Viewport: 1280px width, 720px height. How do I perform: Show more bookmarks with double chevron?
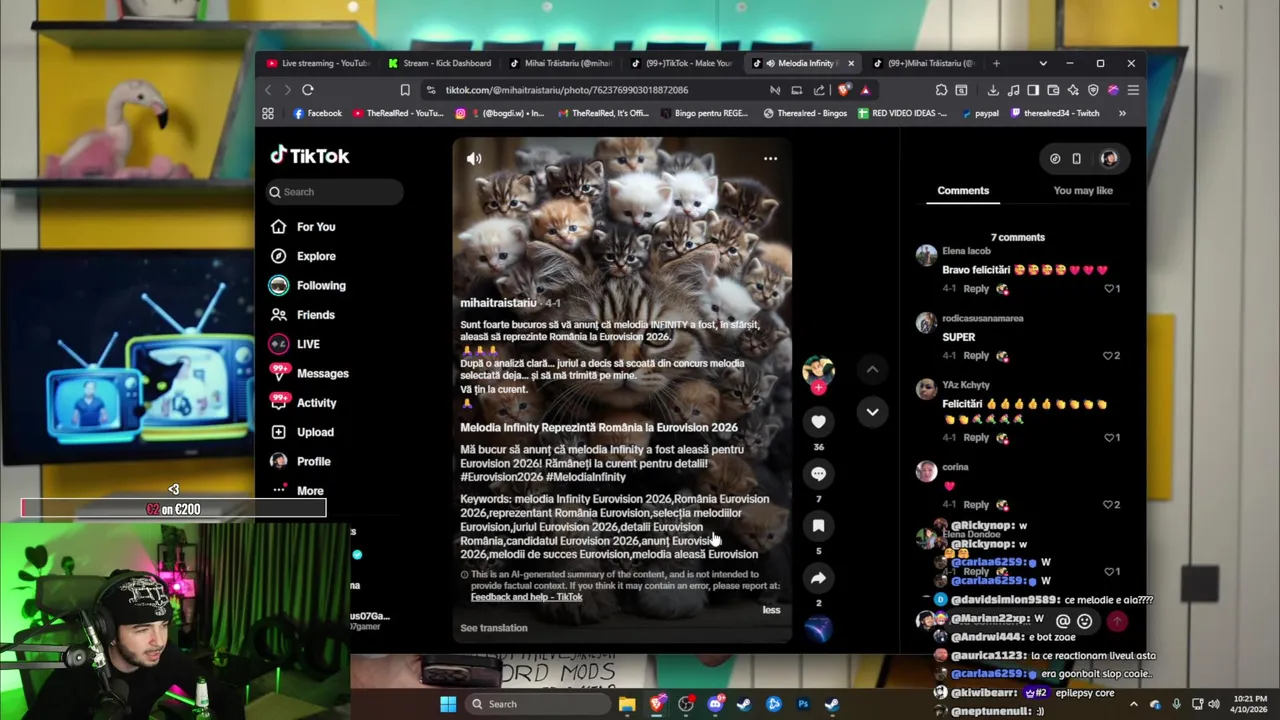point(1122,113)
